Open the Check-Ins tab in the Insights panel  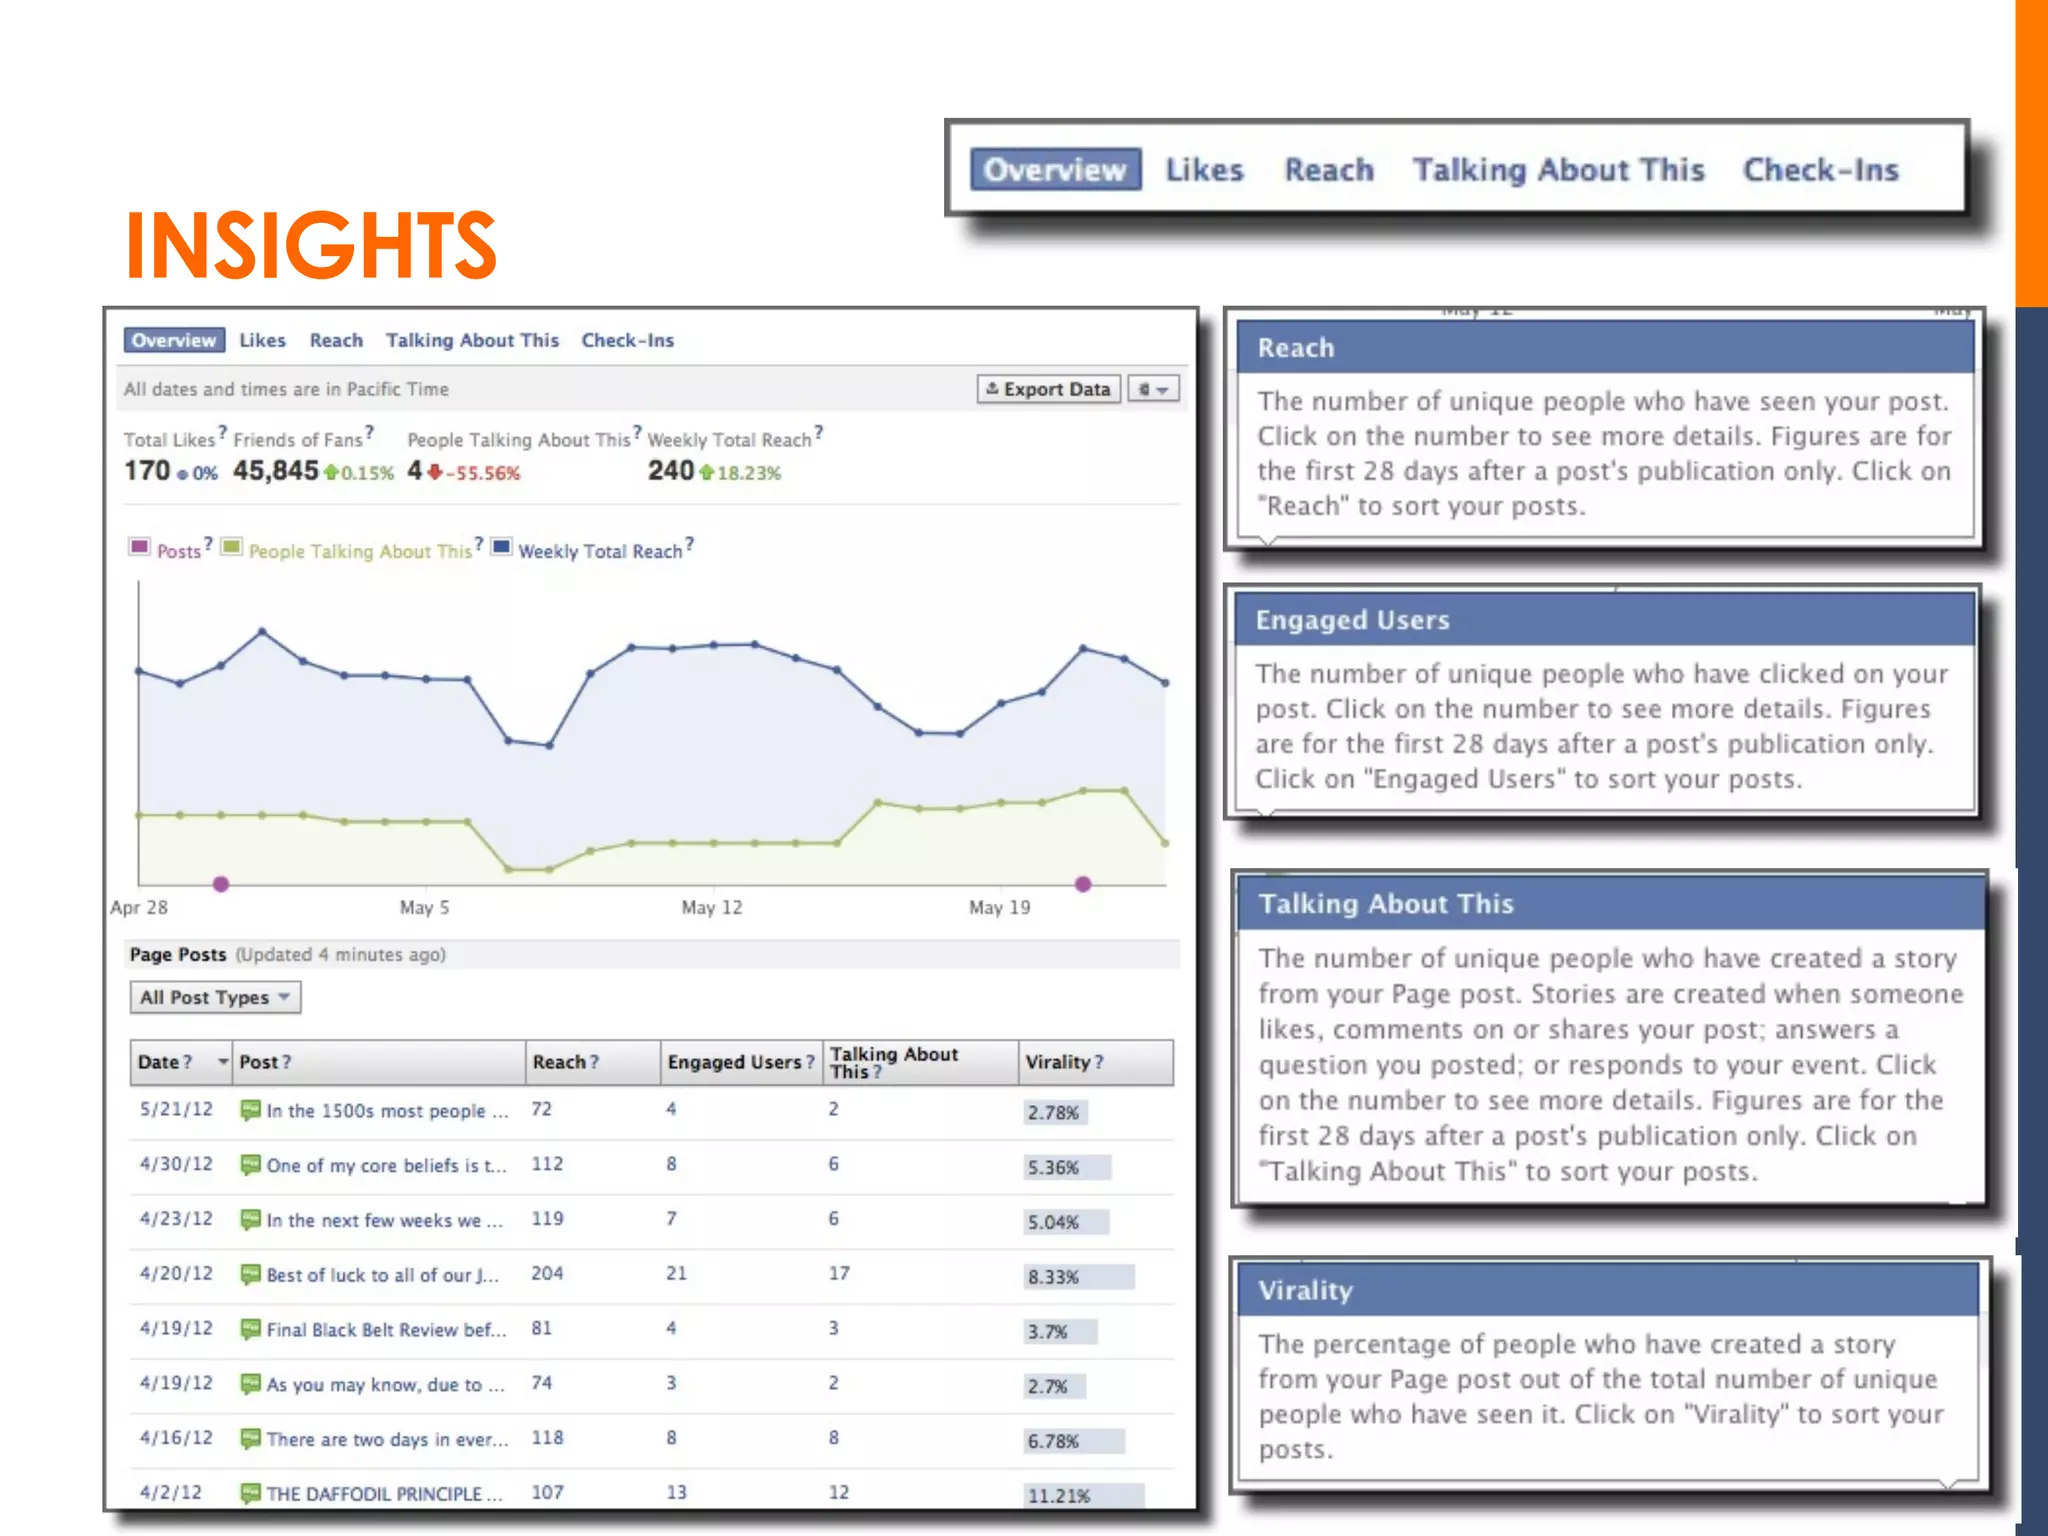tap(628, 340)
